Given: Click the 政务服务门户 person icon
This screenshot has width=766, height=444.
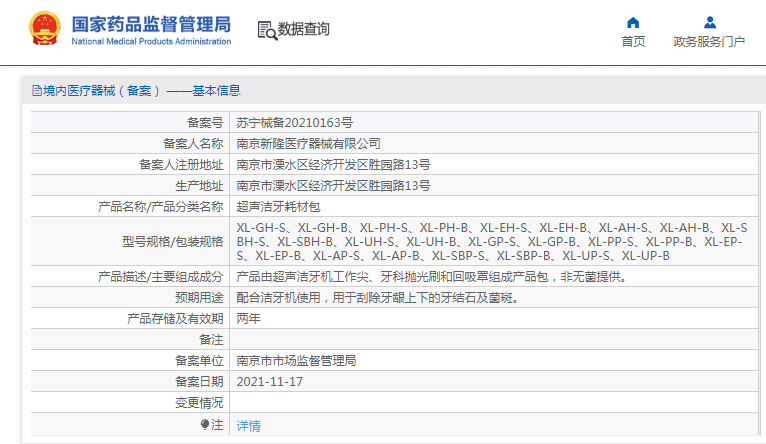Looking at the screenshot, I should point(709,22).
